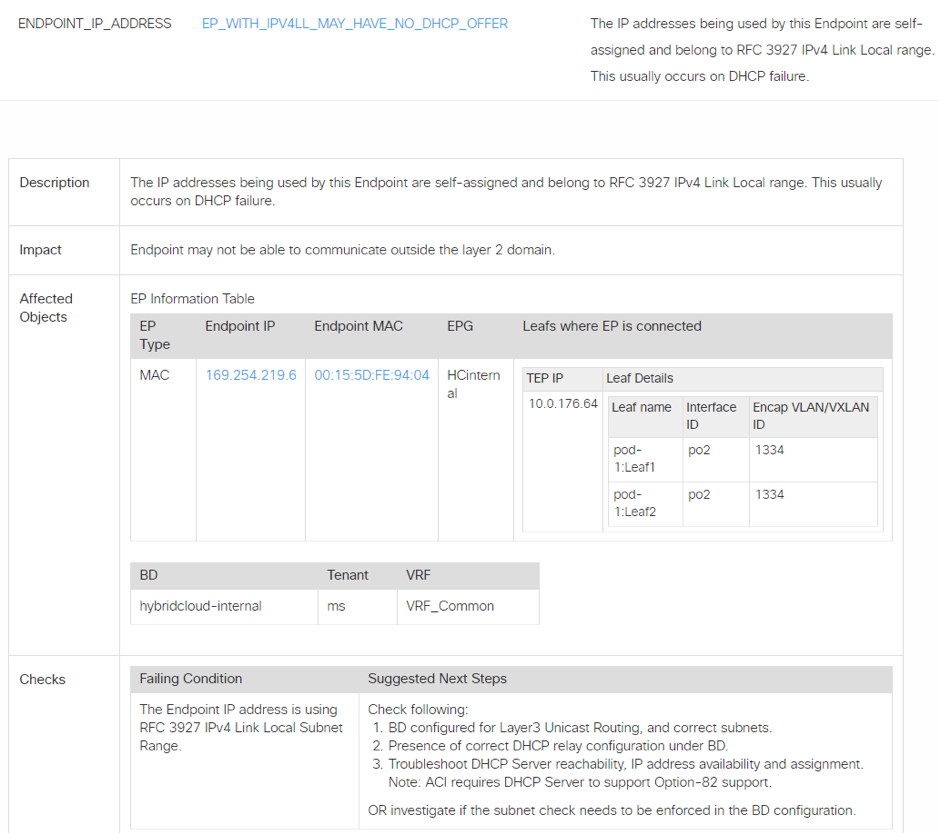The width and height of the screenshot is (939, 833).
Task: Open the endpoint MAC 00:15:5D:FE:94:04 link
Action: coord(371,375)
